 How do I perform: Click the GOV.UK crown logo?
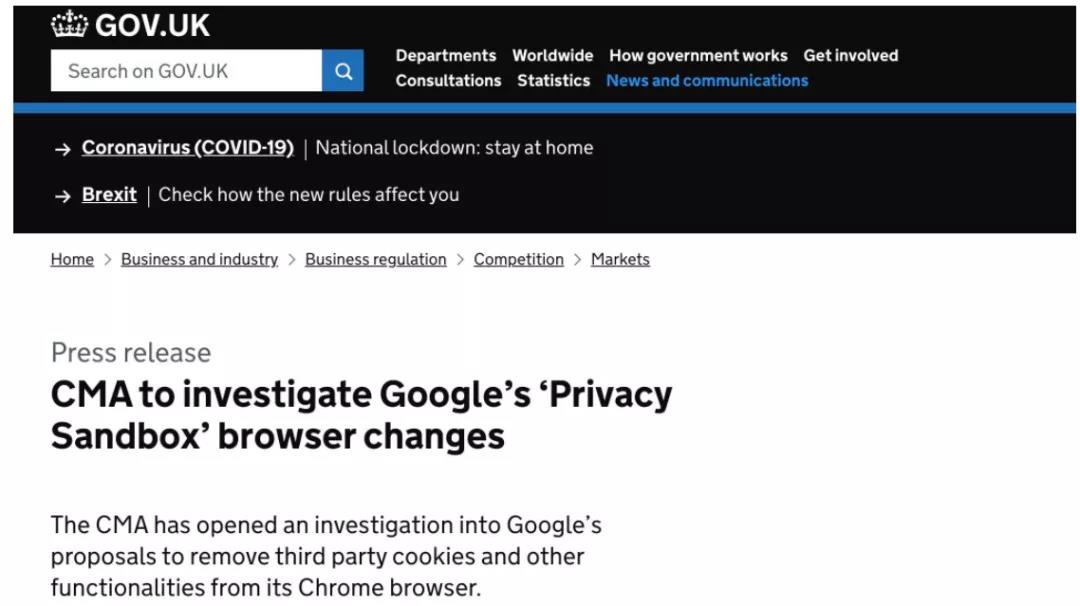coord(70,25)
